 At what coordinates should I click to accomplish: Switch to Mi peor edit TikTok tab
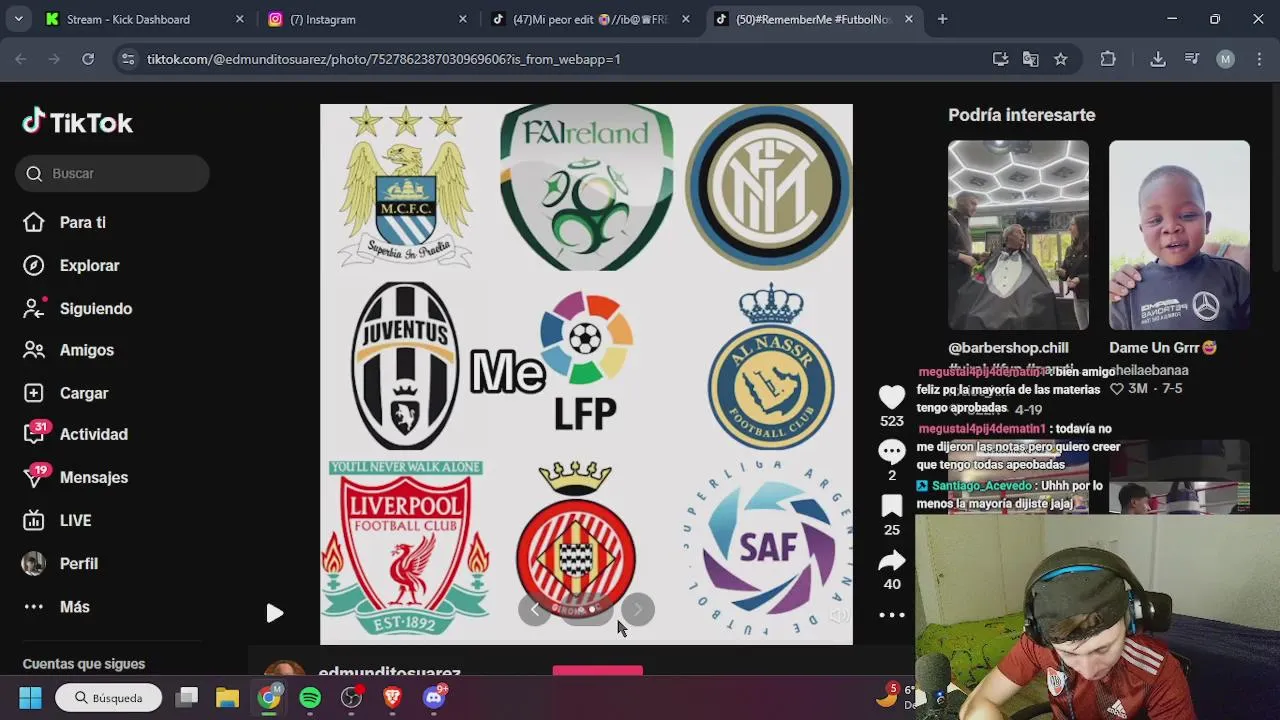point(590,19)
